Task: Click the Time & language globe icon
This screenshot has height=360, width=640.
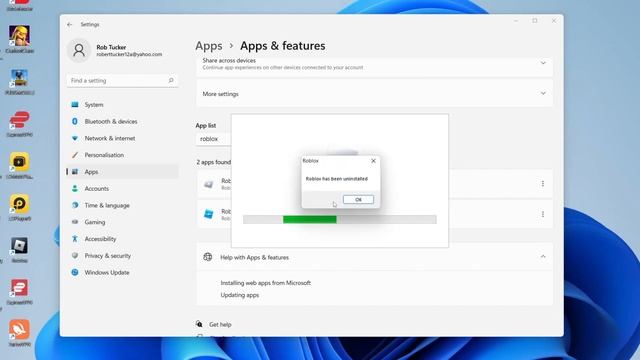Action: point(75,205)
